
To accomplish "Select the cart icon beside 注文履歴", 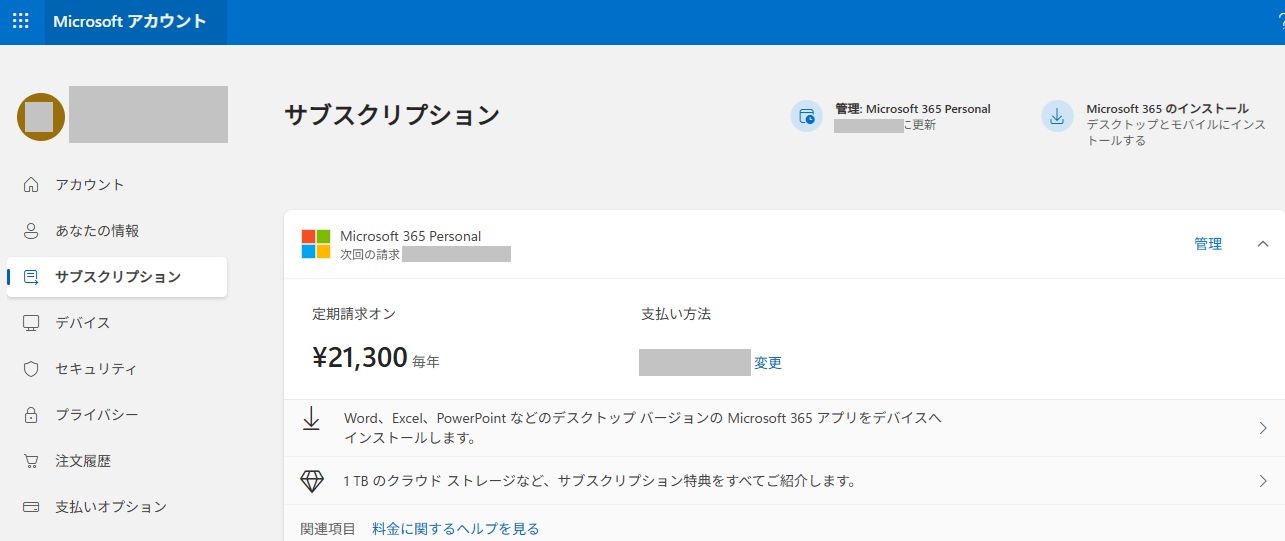I will [x=31, y=461].
